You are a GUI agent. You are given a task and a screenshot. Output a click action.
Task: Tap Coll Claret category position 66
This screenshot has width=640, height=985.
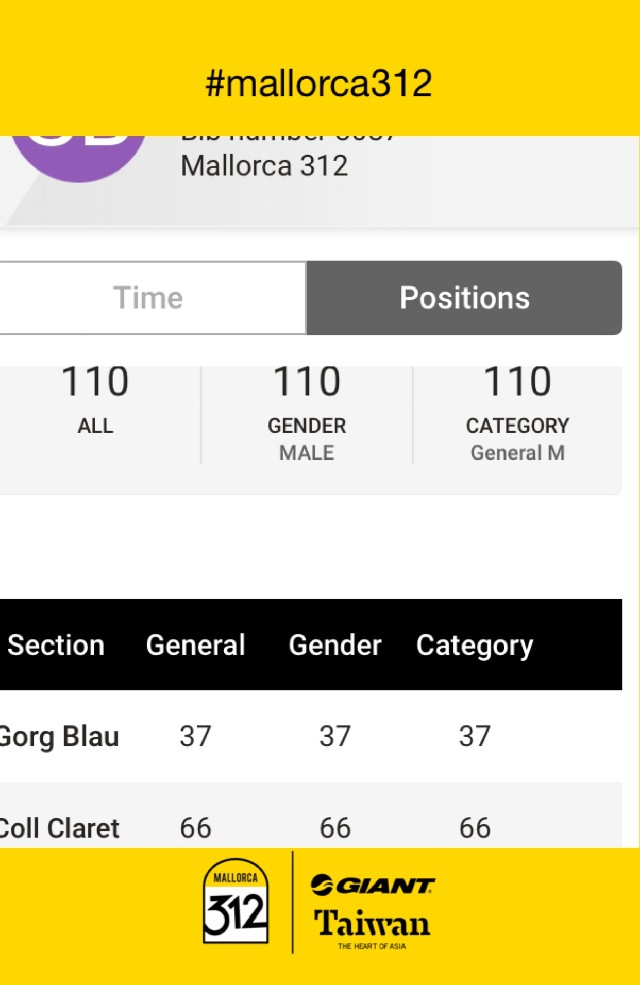tap(474, 828)
